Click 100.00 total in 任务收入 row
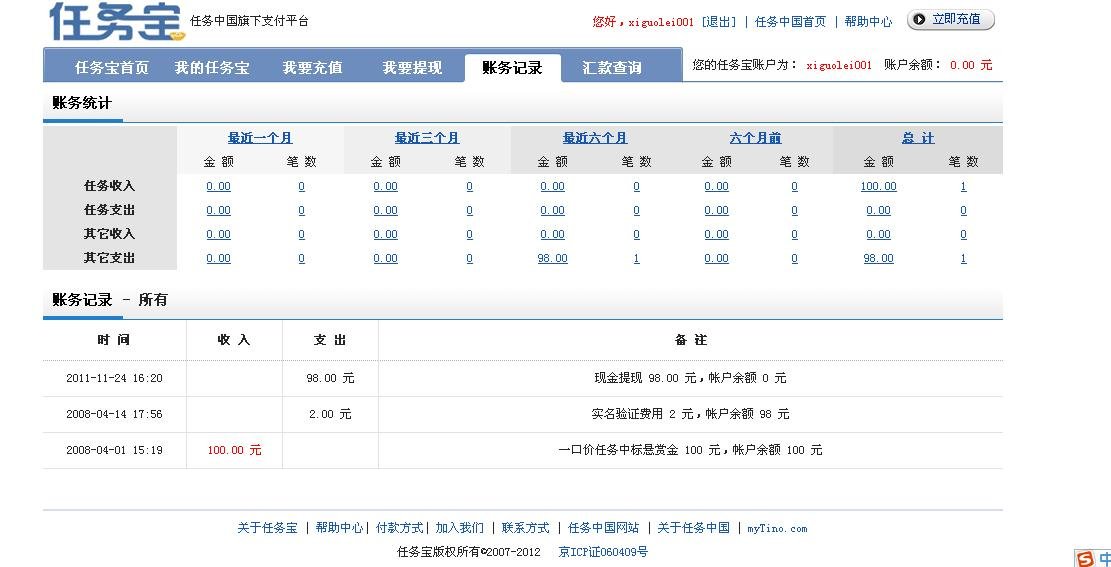The image size is (1111, 567). [x=879, y=186]
